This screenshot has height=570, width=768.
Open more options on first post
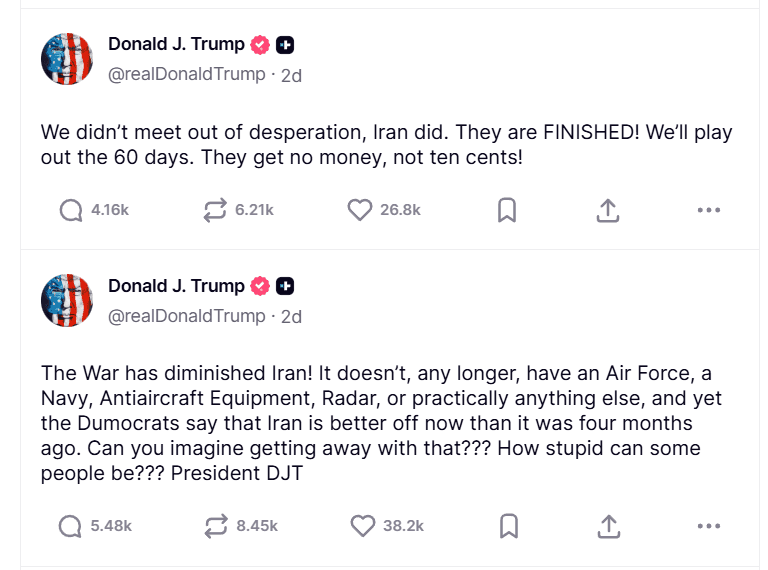[709, 210]
